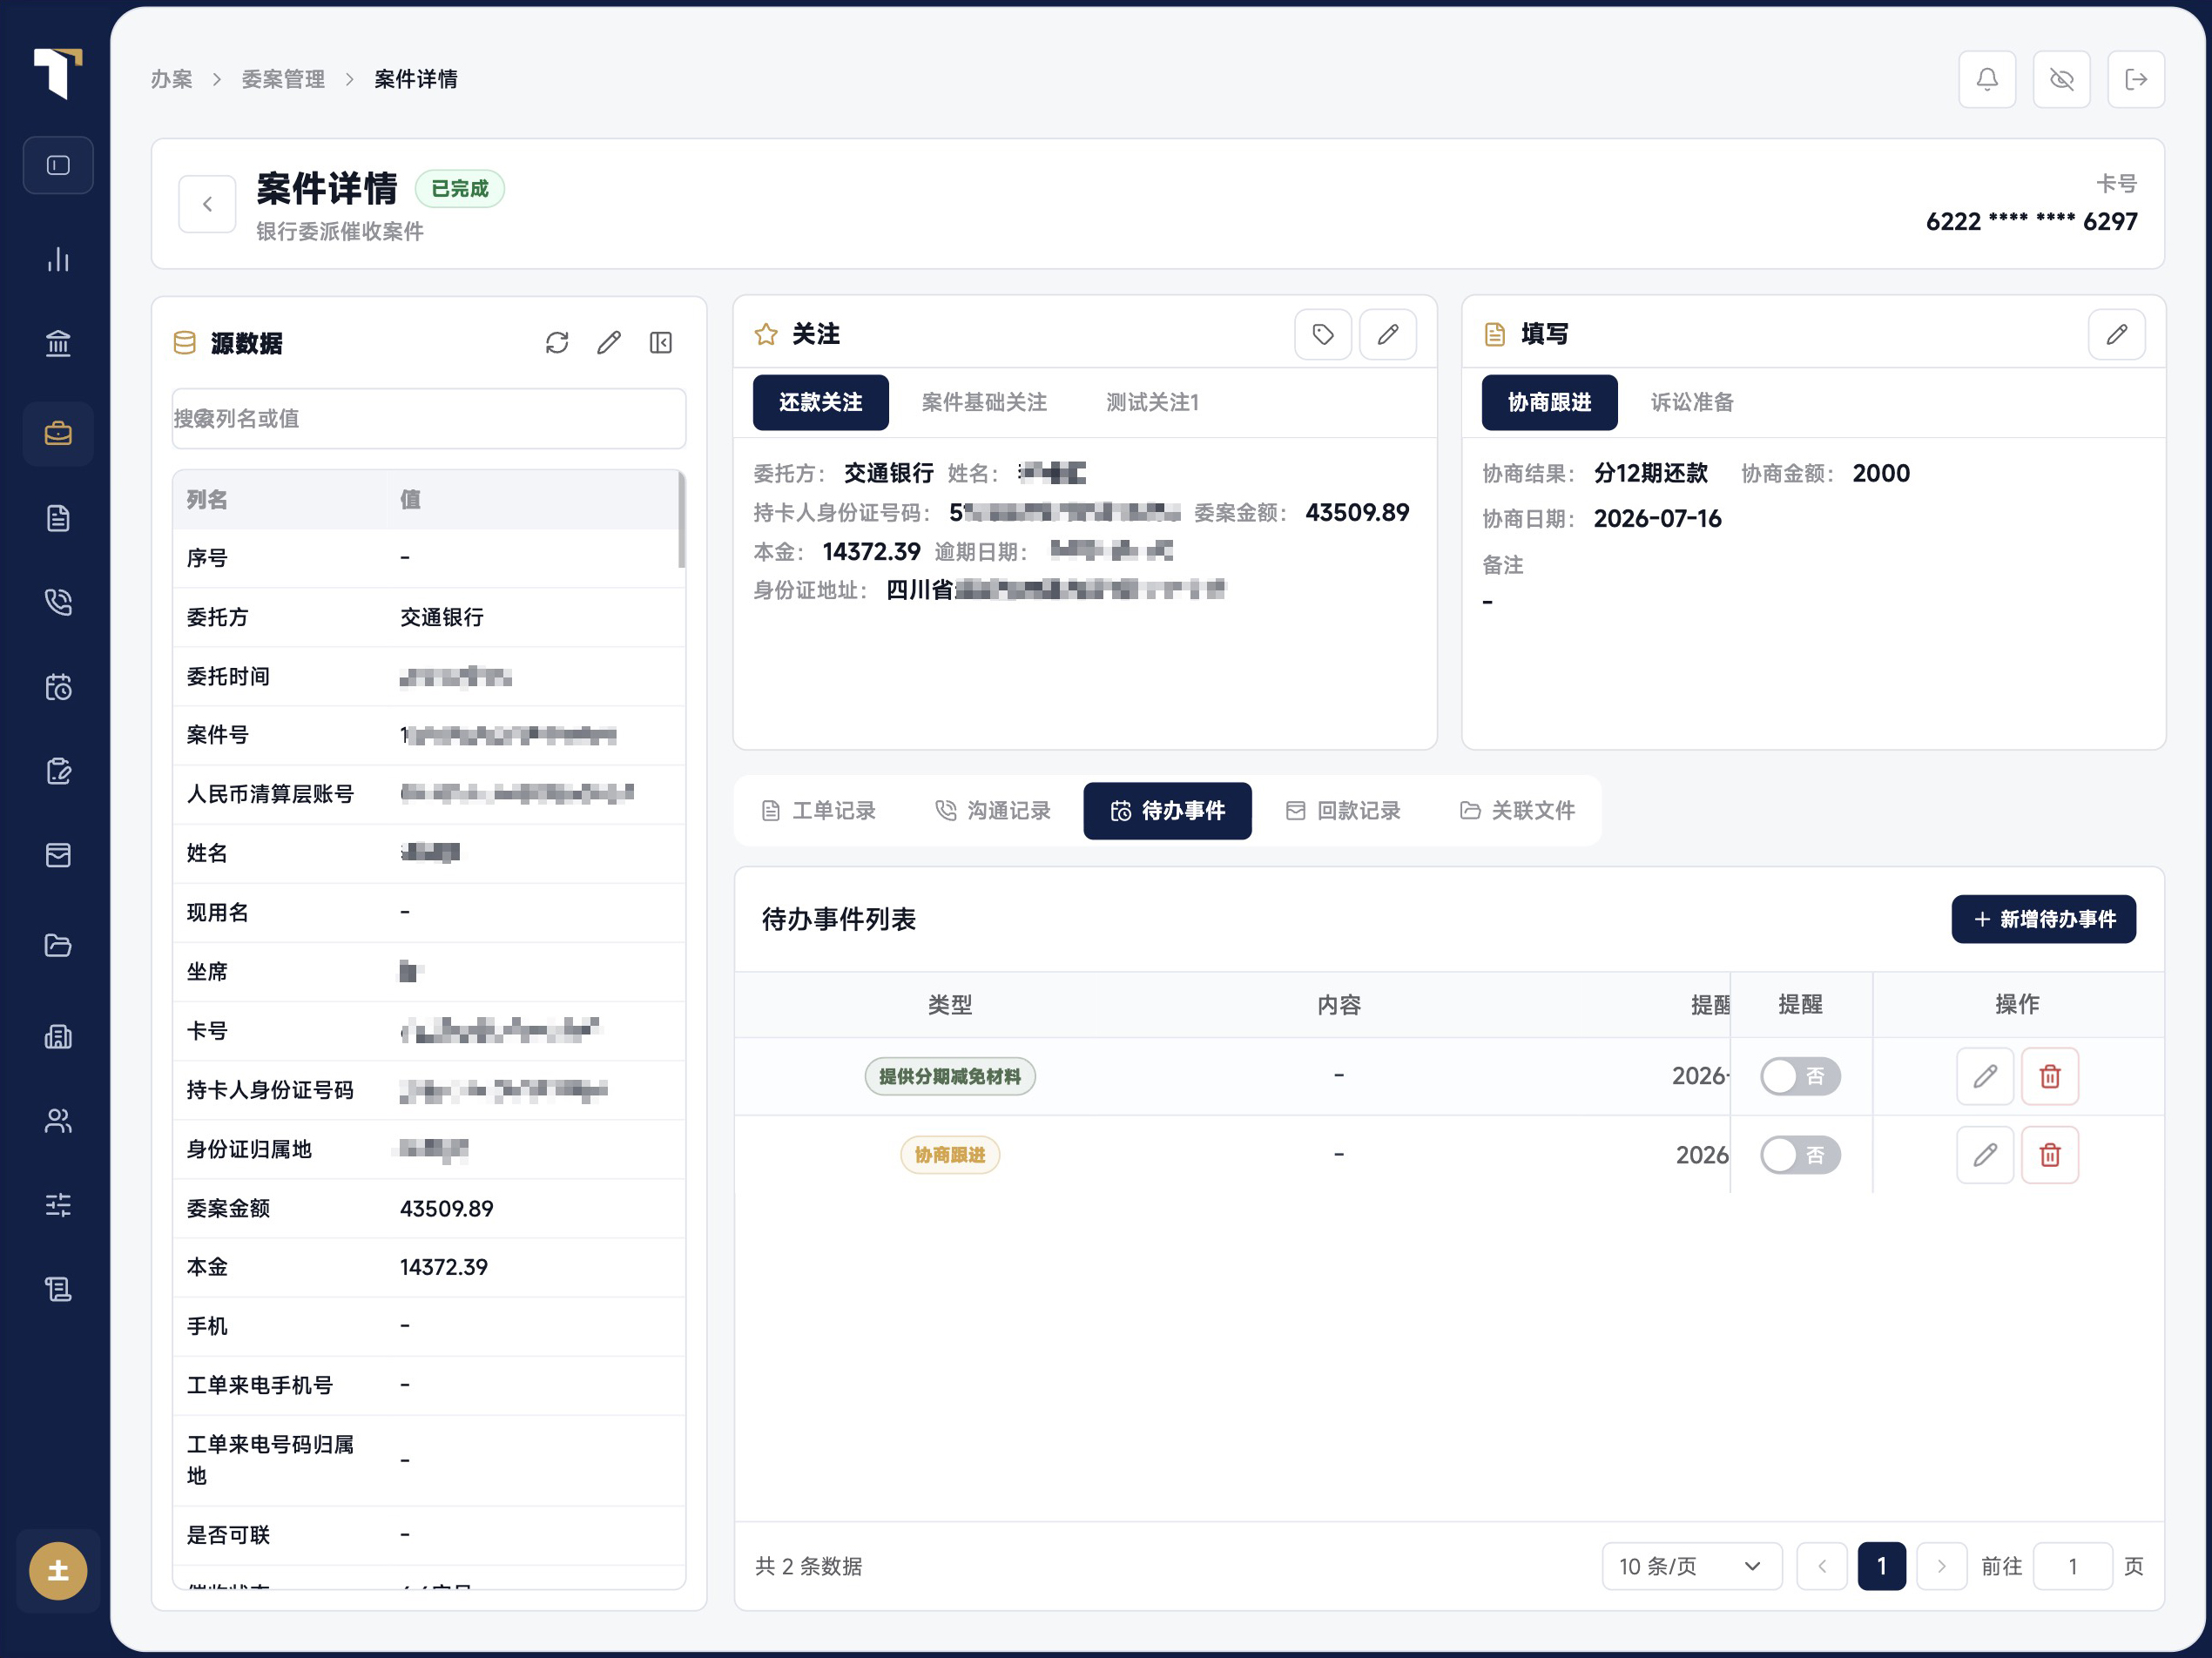This screenshot has width=2212, height=1658.
Task: Click the 委案金额 value 43509.89 in source table
Action: point(446,1208)
